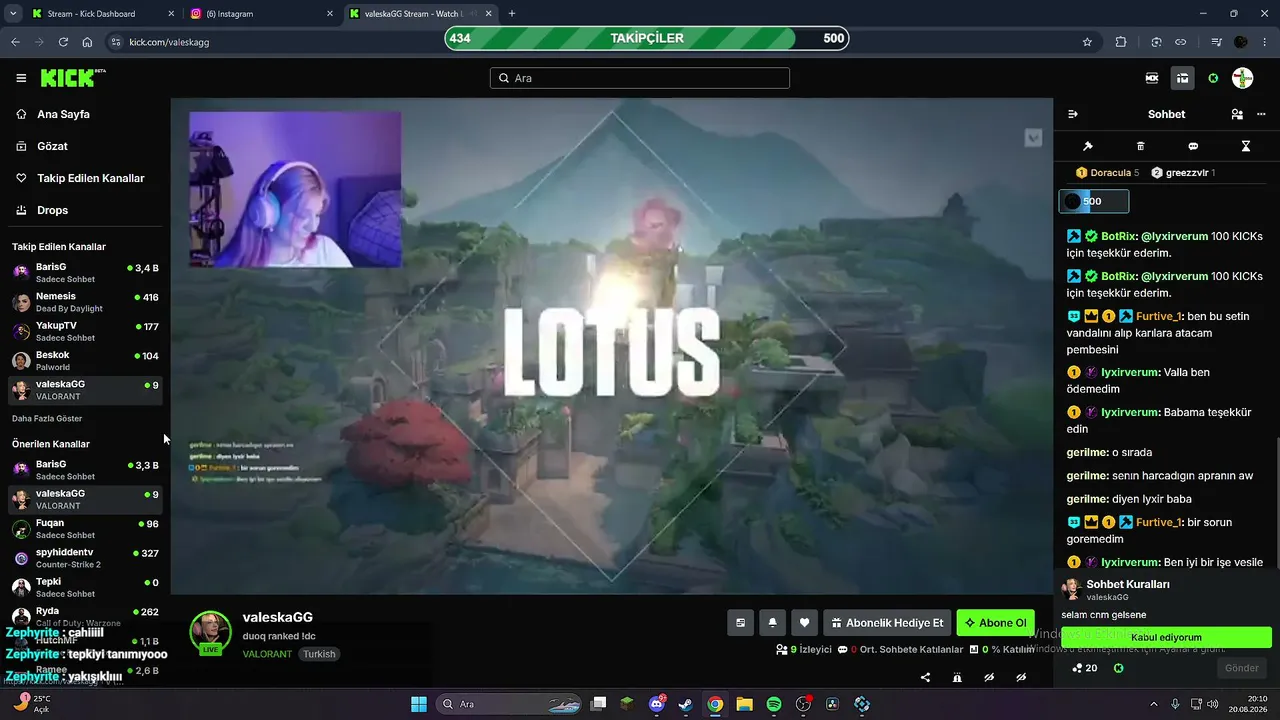Click the Ara search field on Kick
The image size is (1280, 720).
640,78
